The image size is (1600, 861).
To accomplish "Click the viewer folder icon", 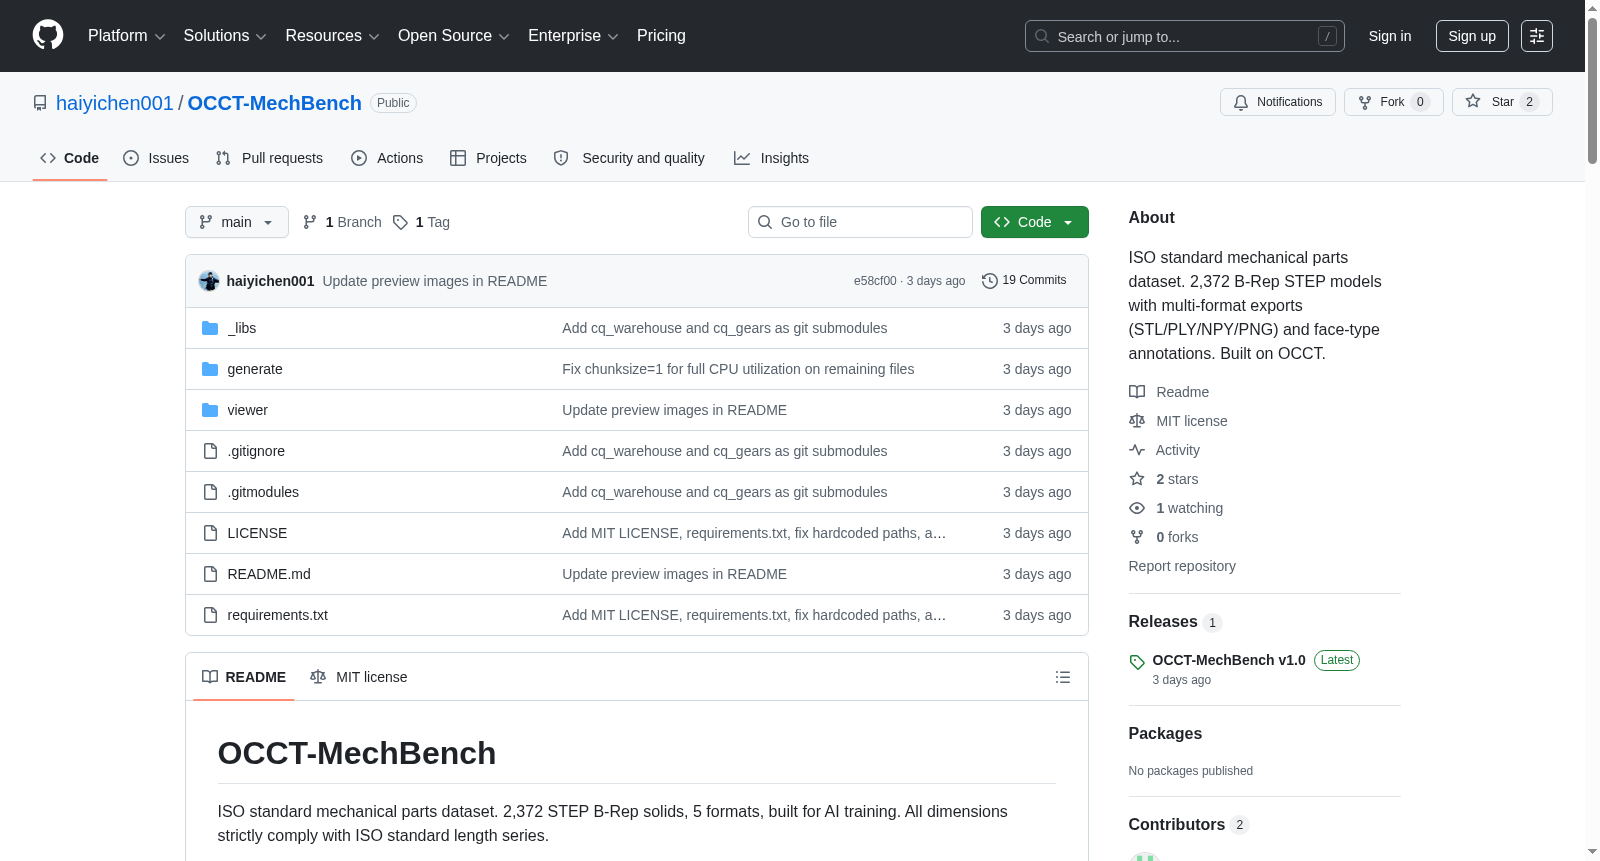I will 210,410.
